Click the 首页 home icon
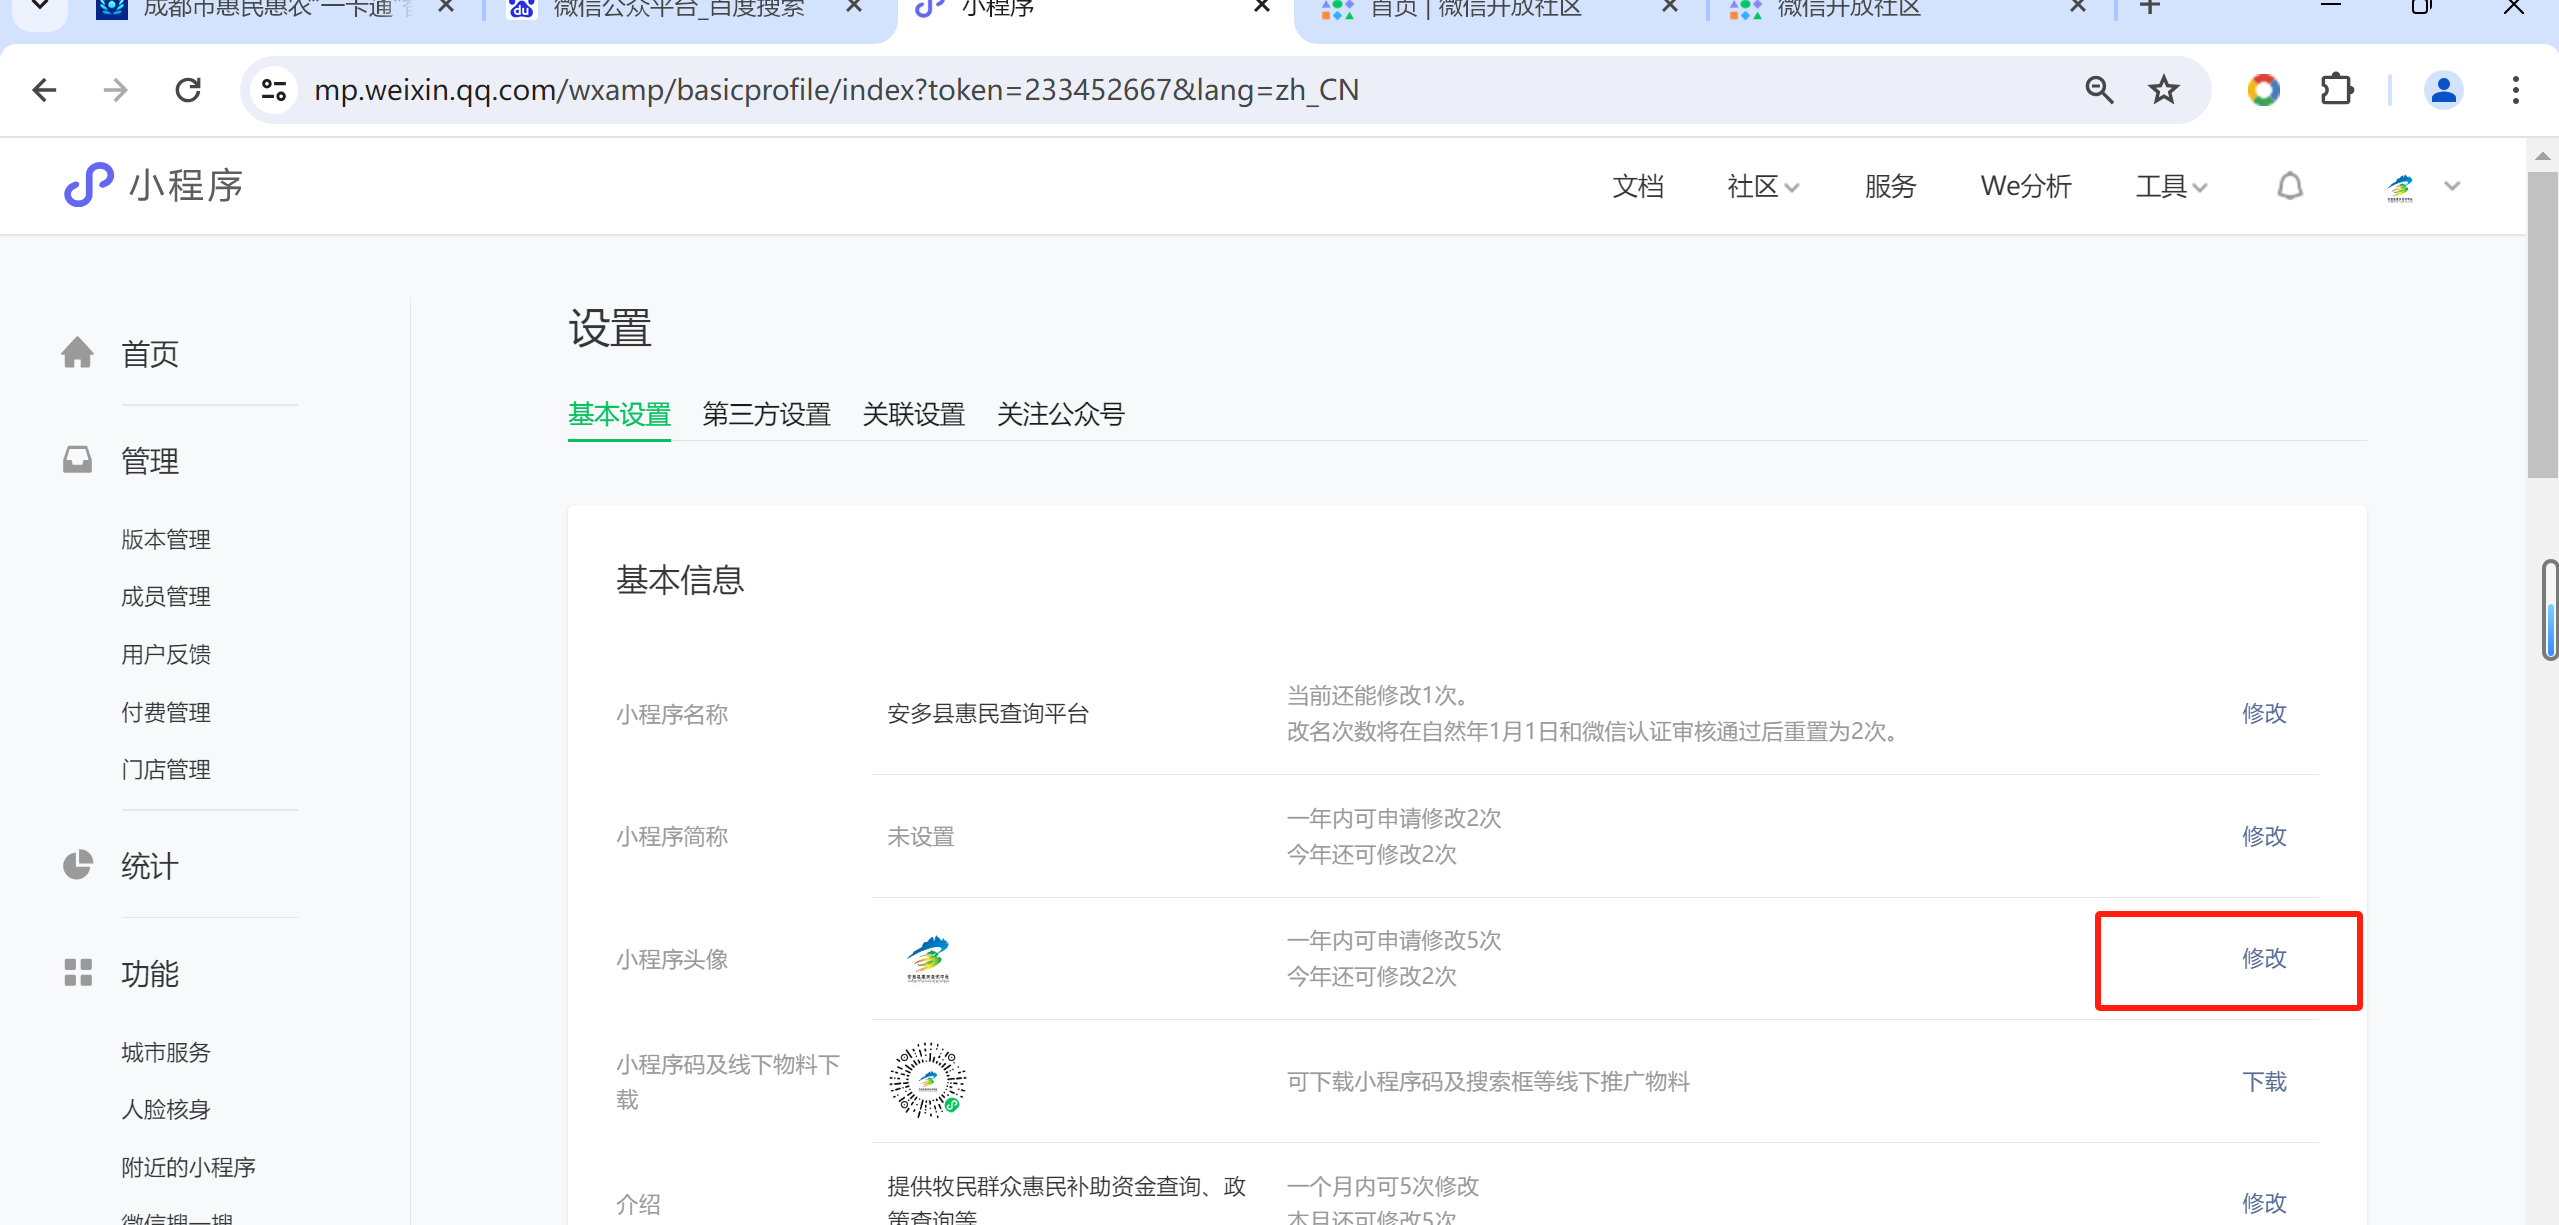 77,353
